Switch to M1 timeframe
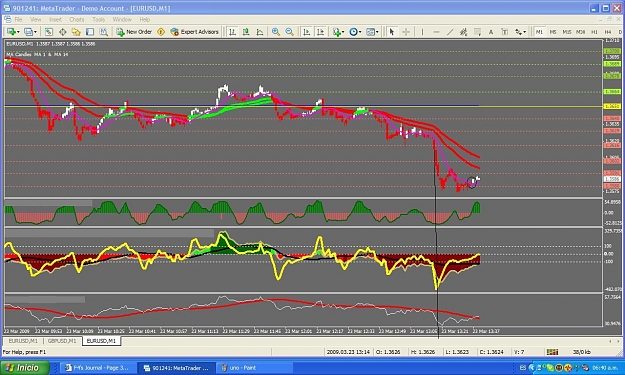This screenshot has height=375, width=625. pos(539,31)
